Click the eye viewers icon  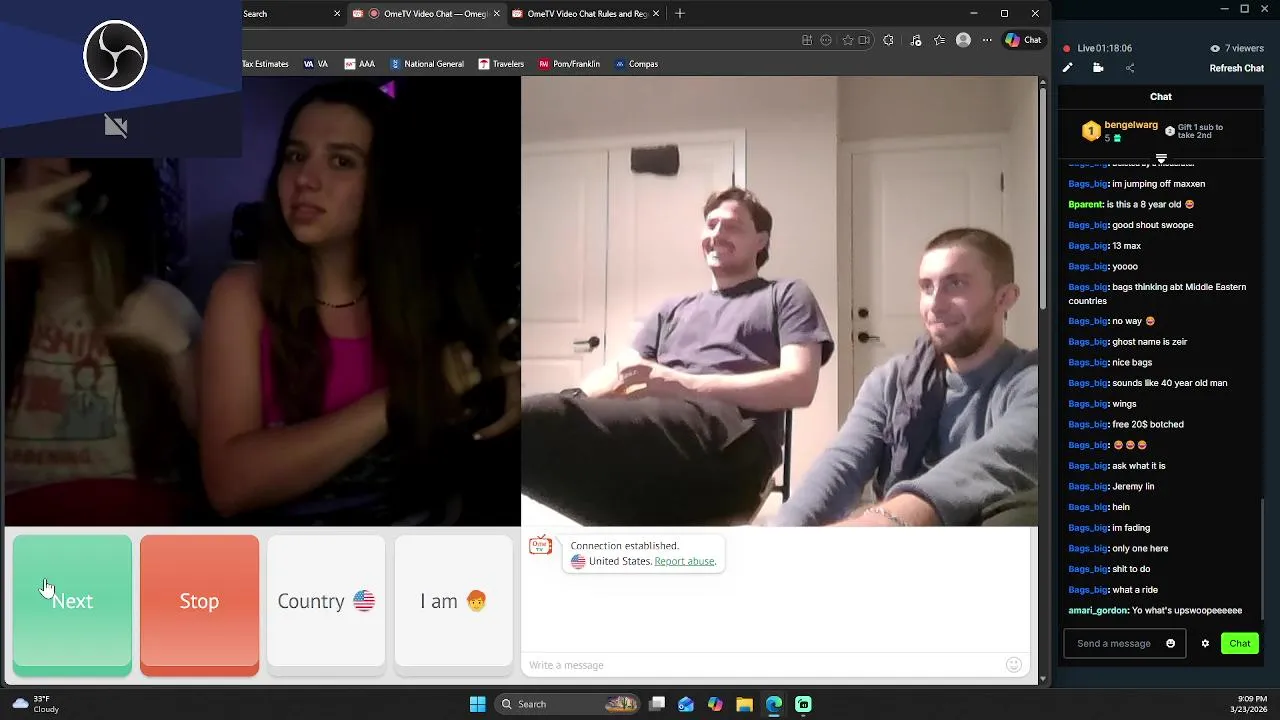point(1215,48)
